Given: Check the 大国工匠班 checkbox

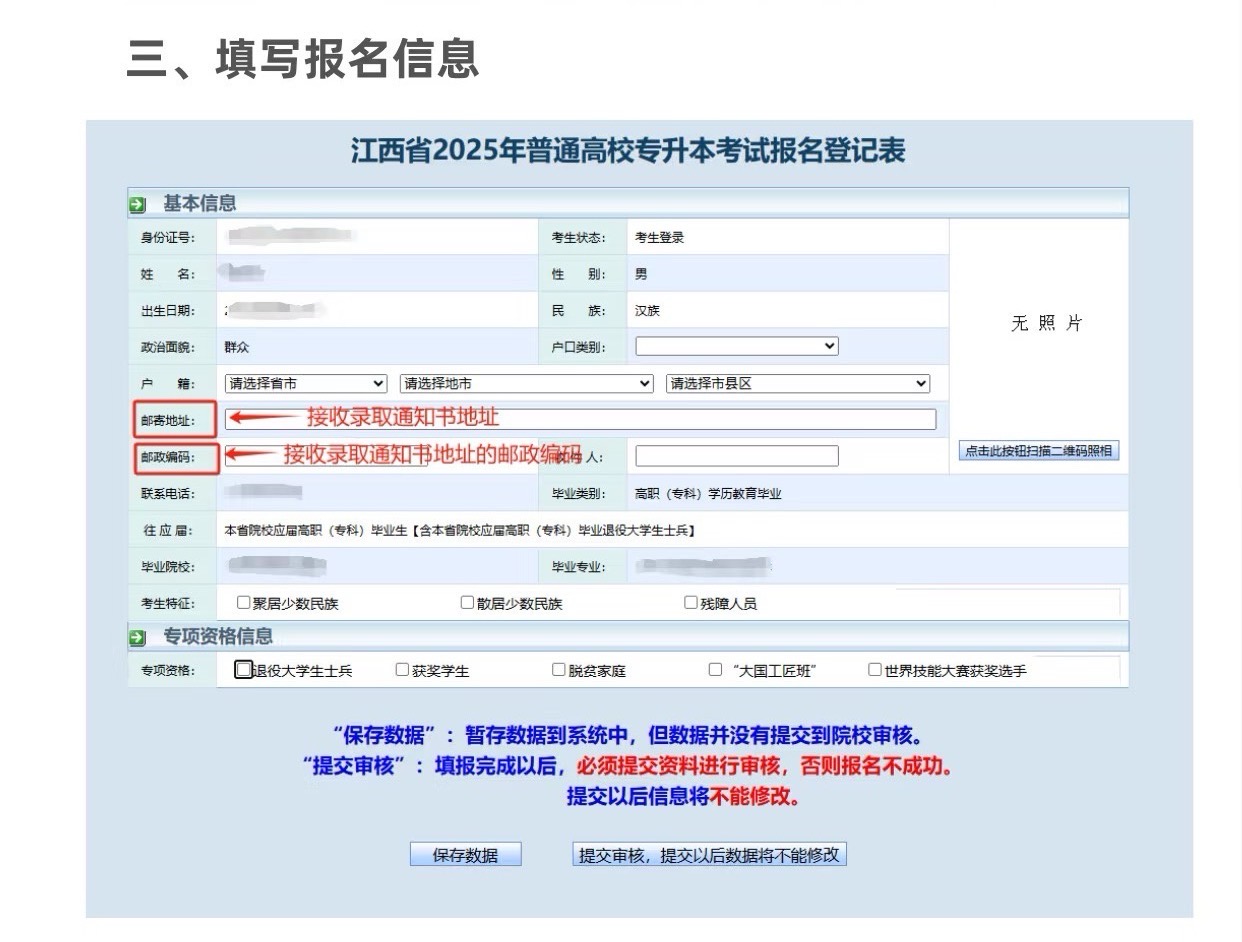Looking at the screenshot, I should [x=715, y=669].
